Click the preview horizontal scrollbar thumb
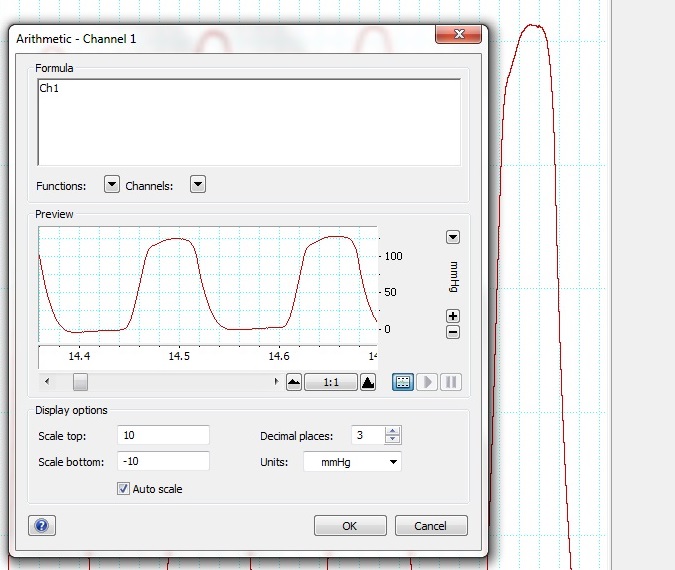 80,382
